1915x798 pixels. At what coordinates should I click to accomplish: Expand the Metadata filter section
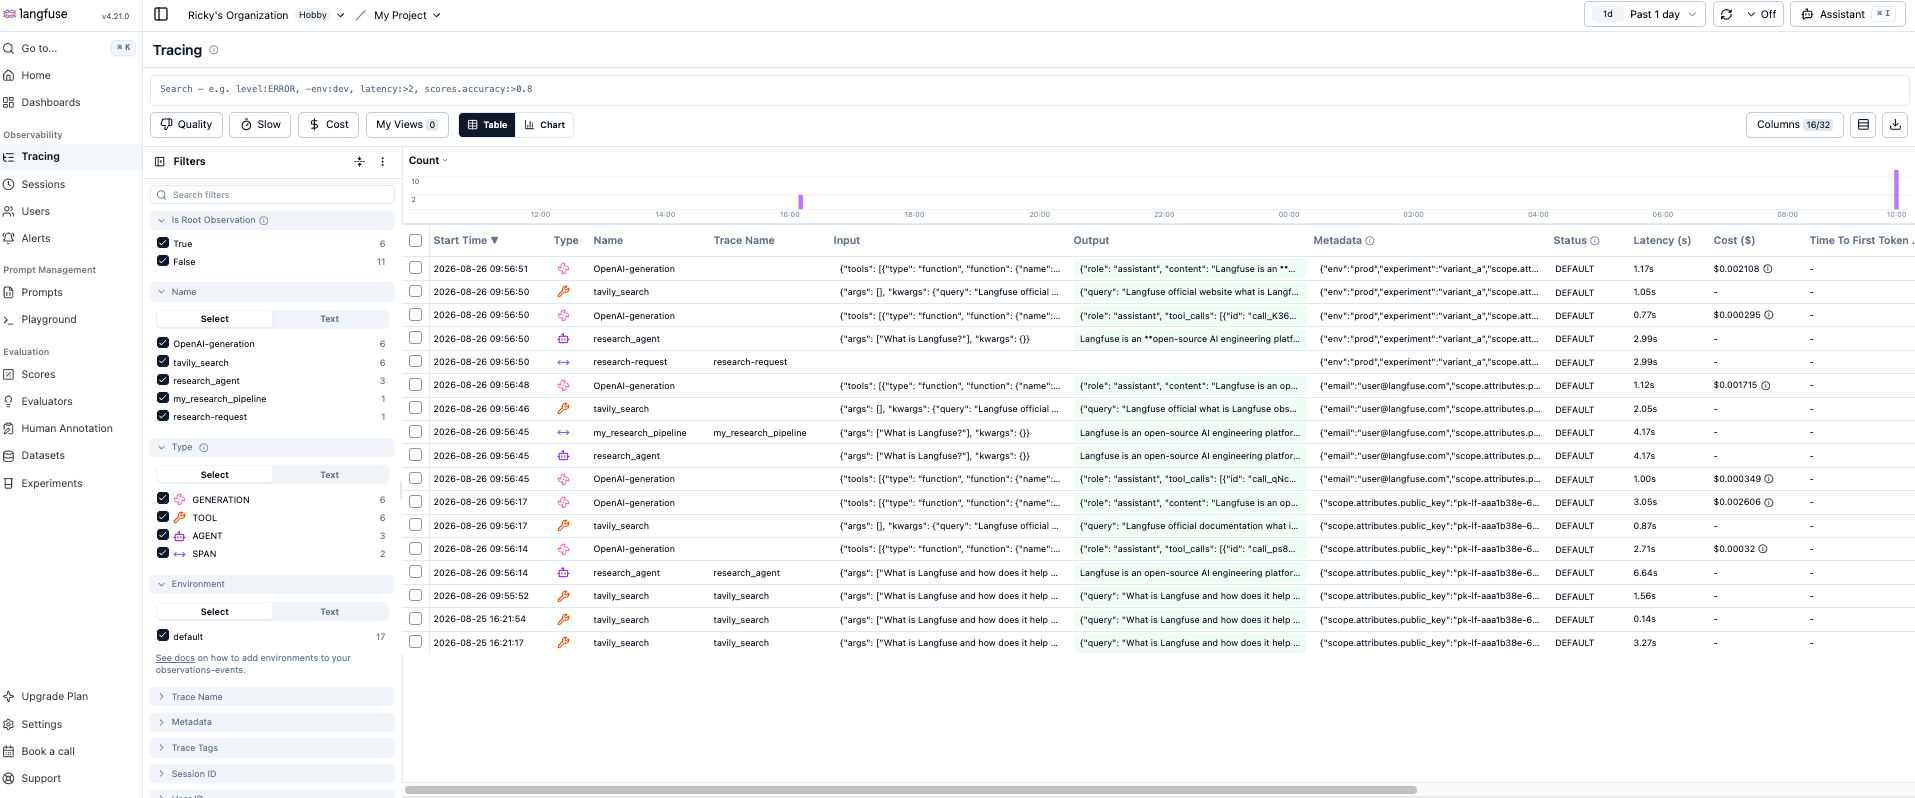tap(273, 722)
